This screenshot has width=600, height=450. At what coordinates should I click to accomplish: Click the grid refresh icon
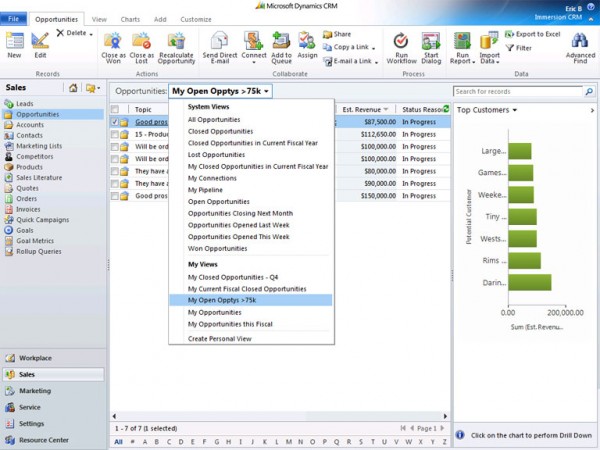[446, 109]
